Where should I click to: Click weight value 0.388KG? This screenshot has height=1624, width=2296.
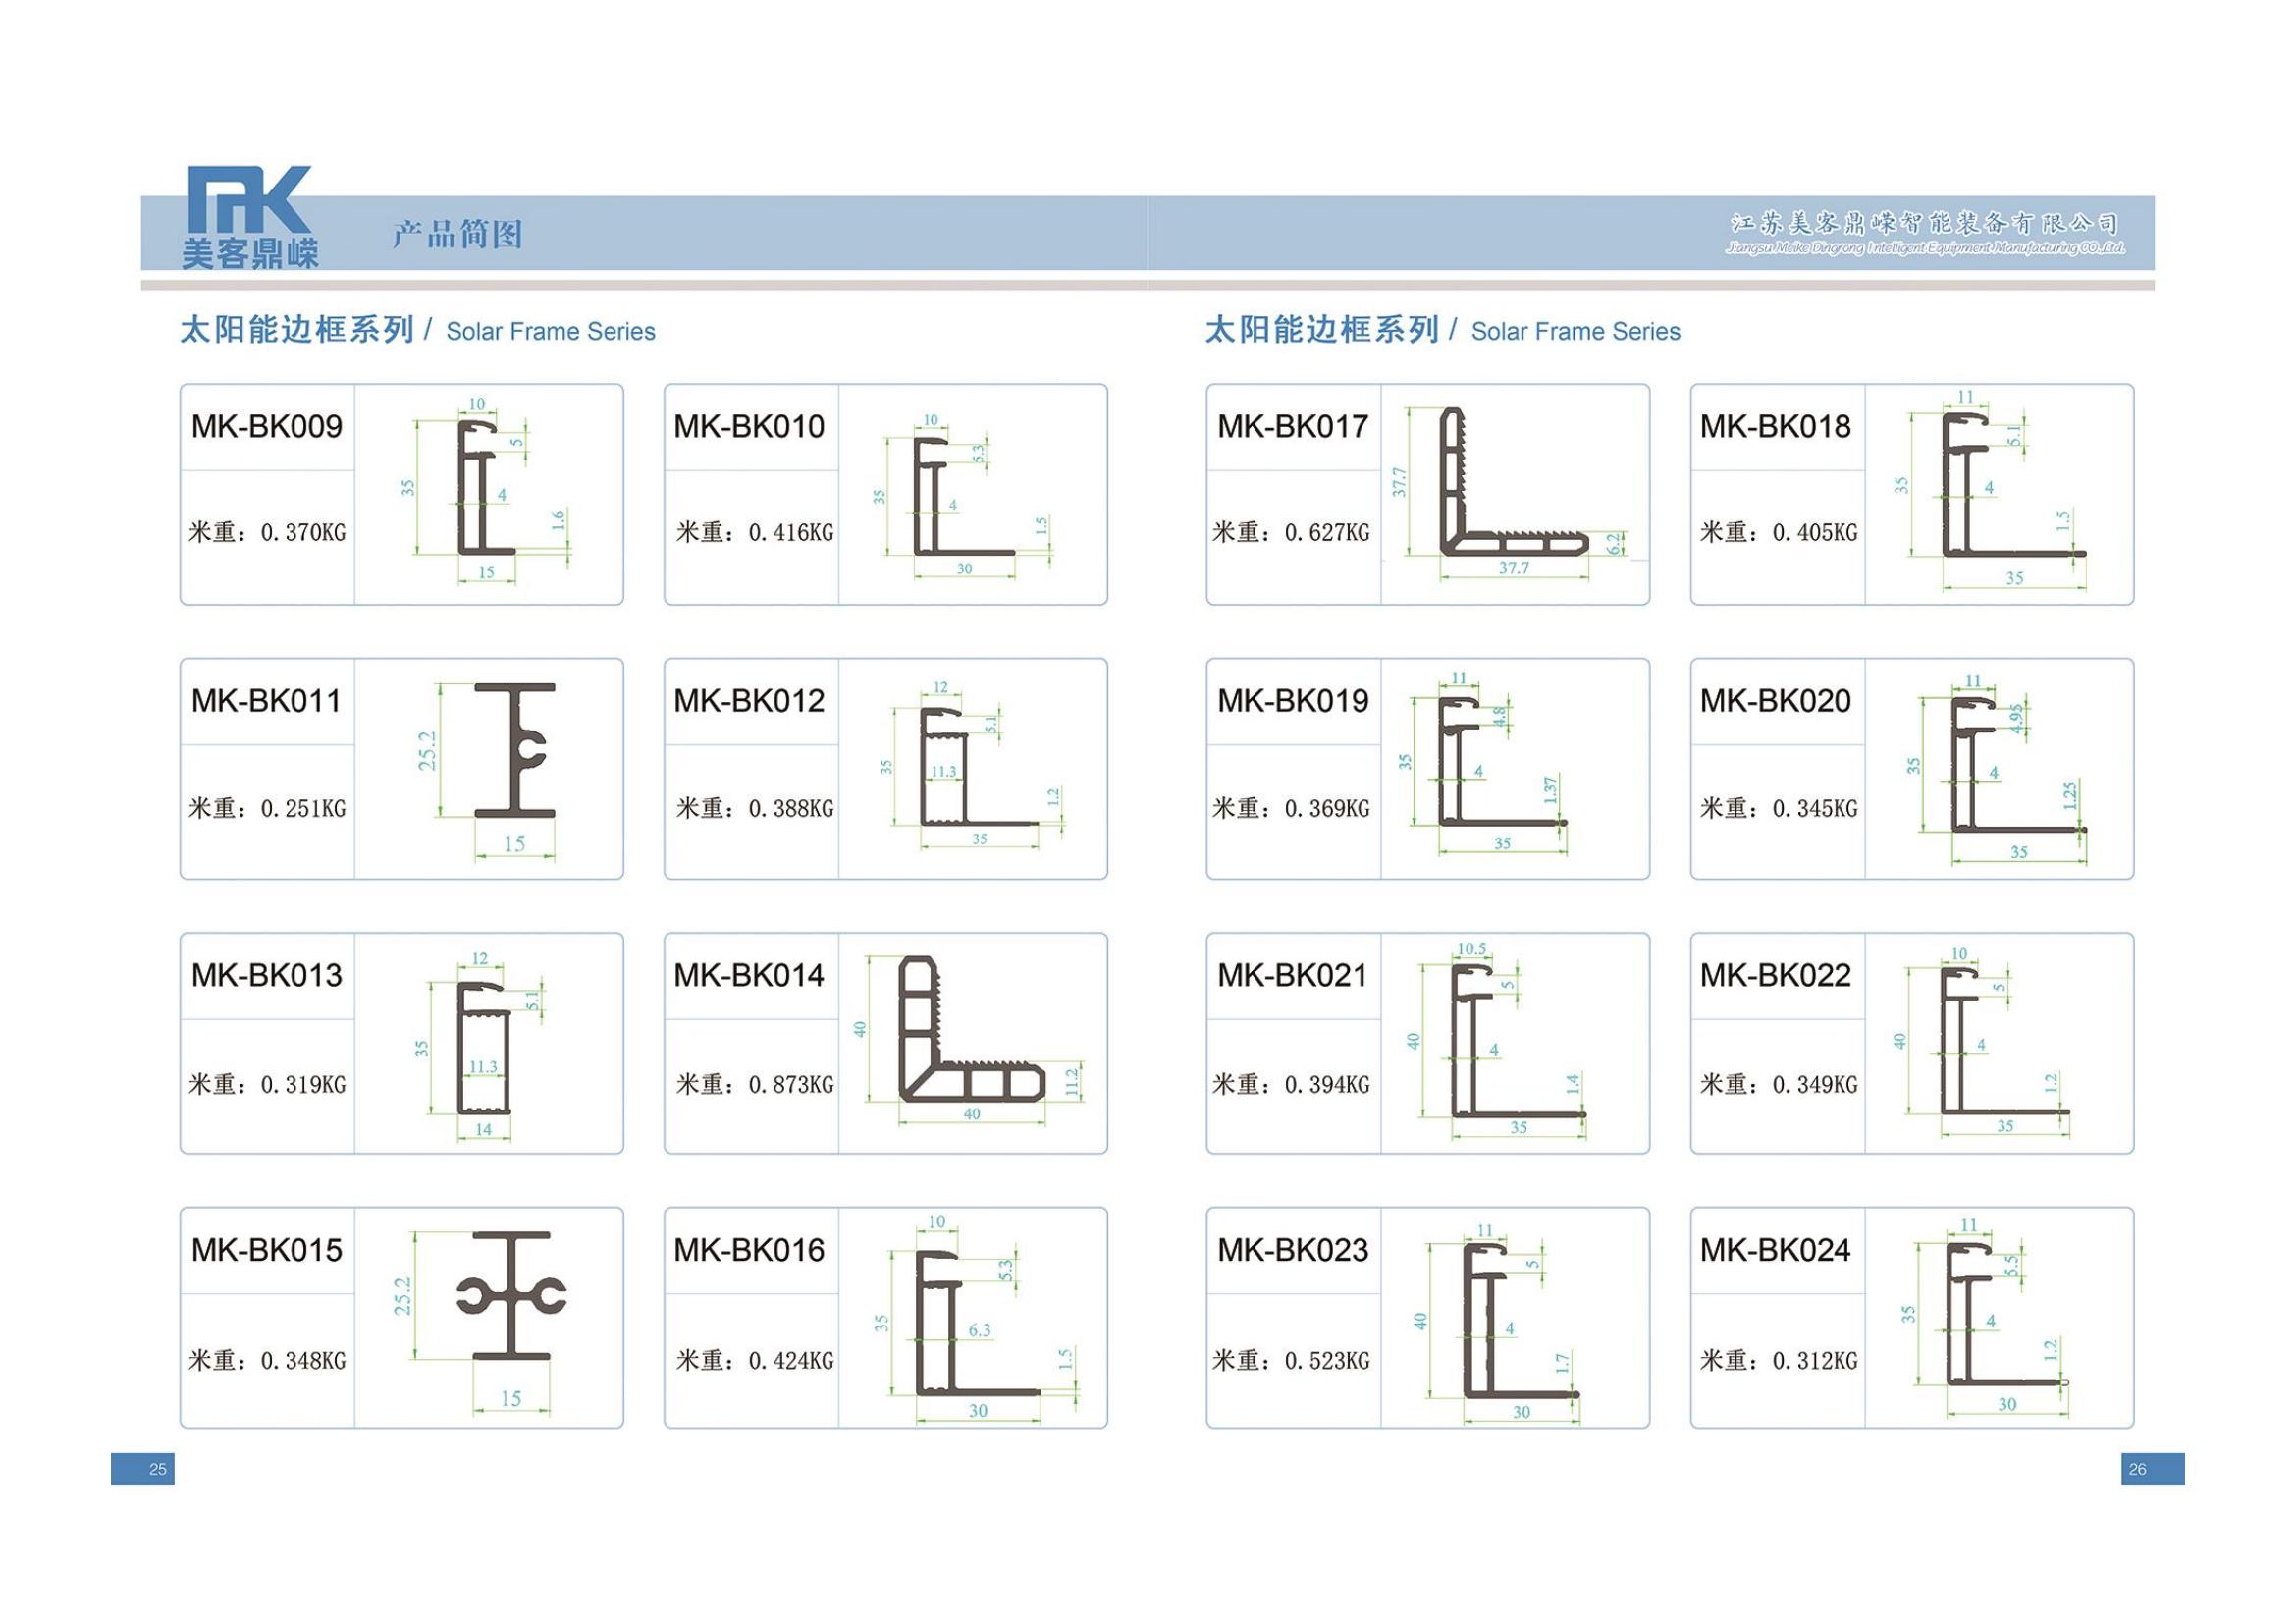tap(791, 808)
